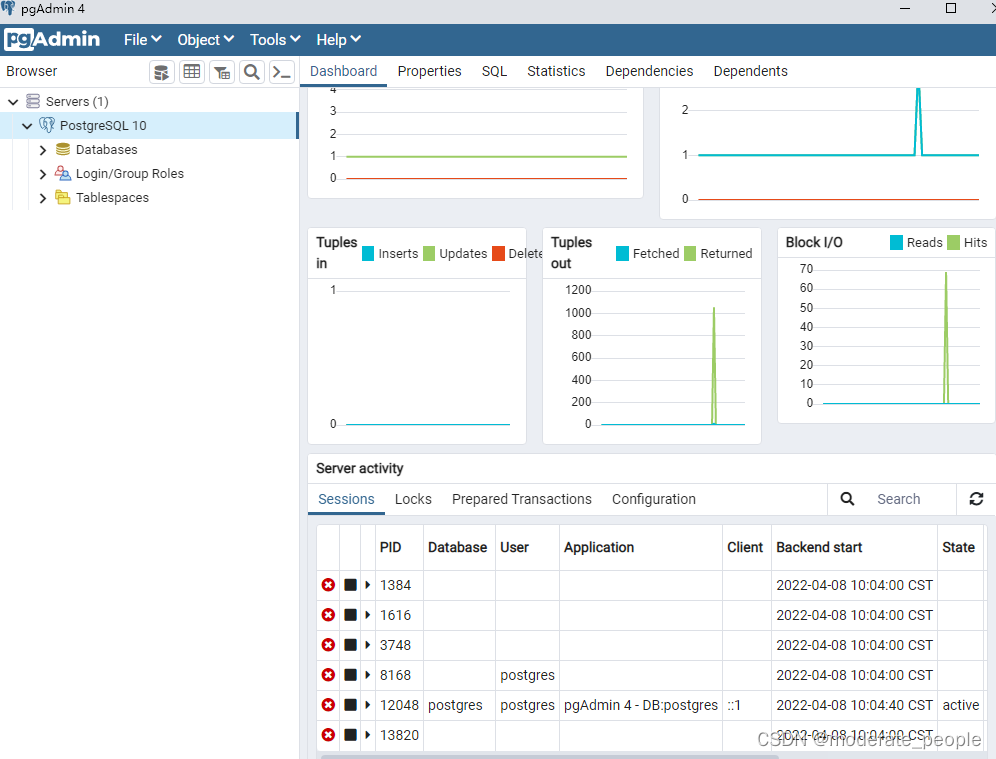Open the Tools menu

[x=274, y=39]
